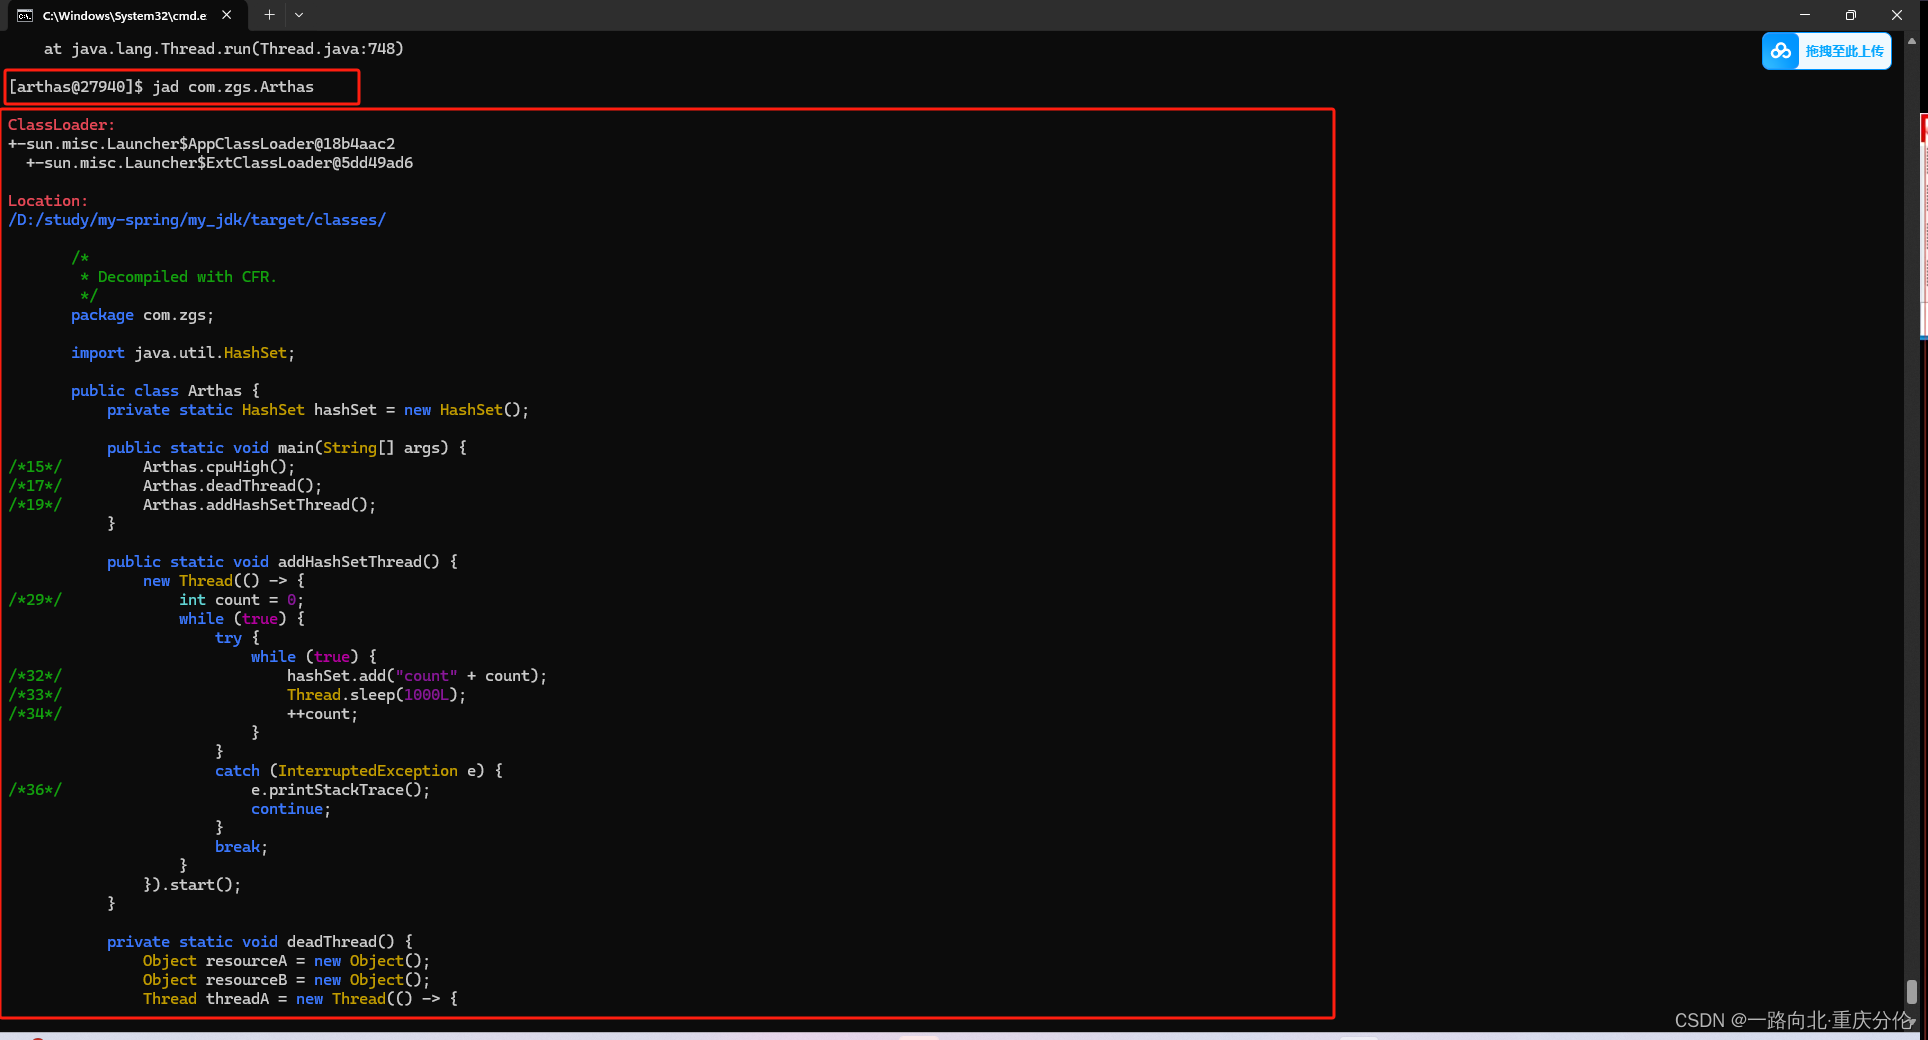
Task: Click the 'int count = 0;' line
Action: [x=241, y=600]
